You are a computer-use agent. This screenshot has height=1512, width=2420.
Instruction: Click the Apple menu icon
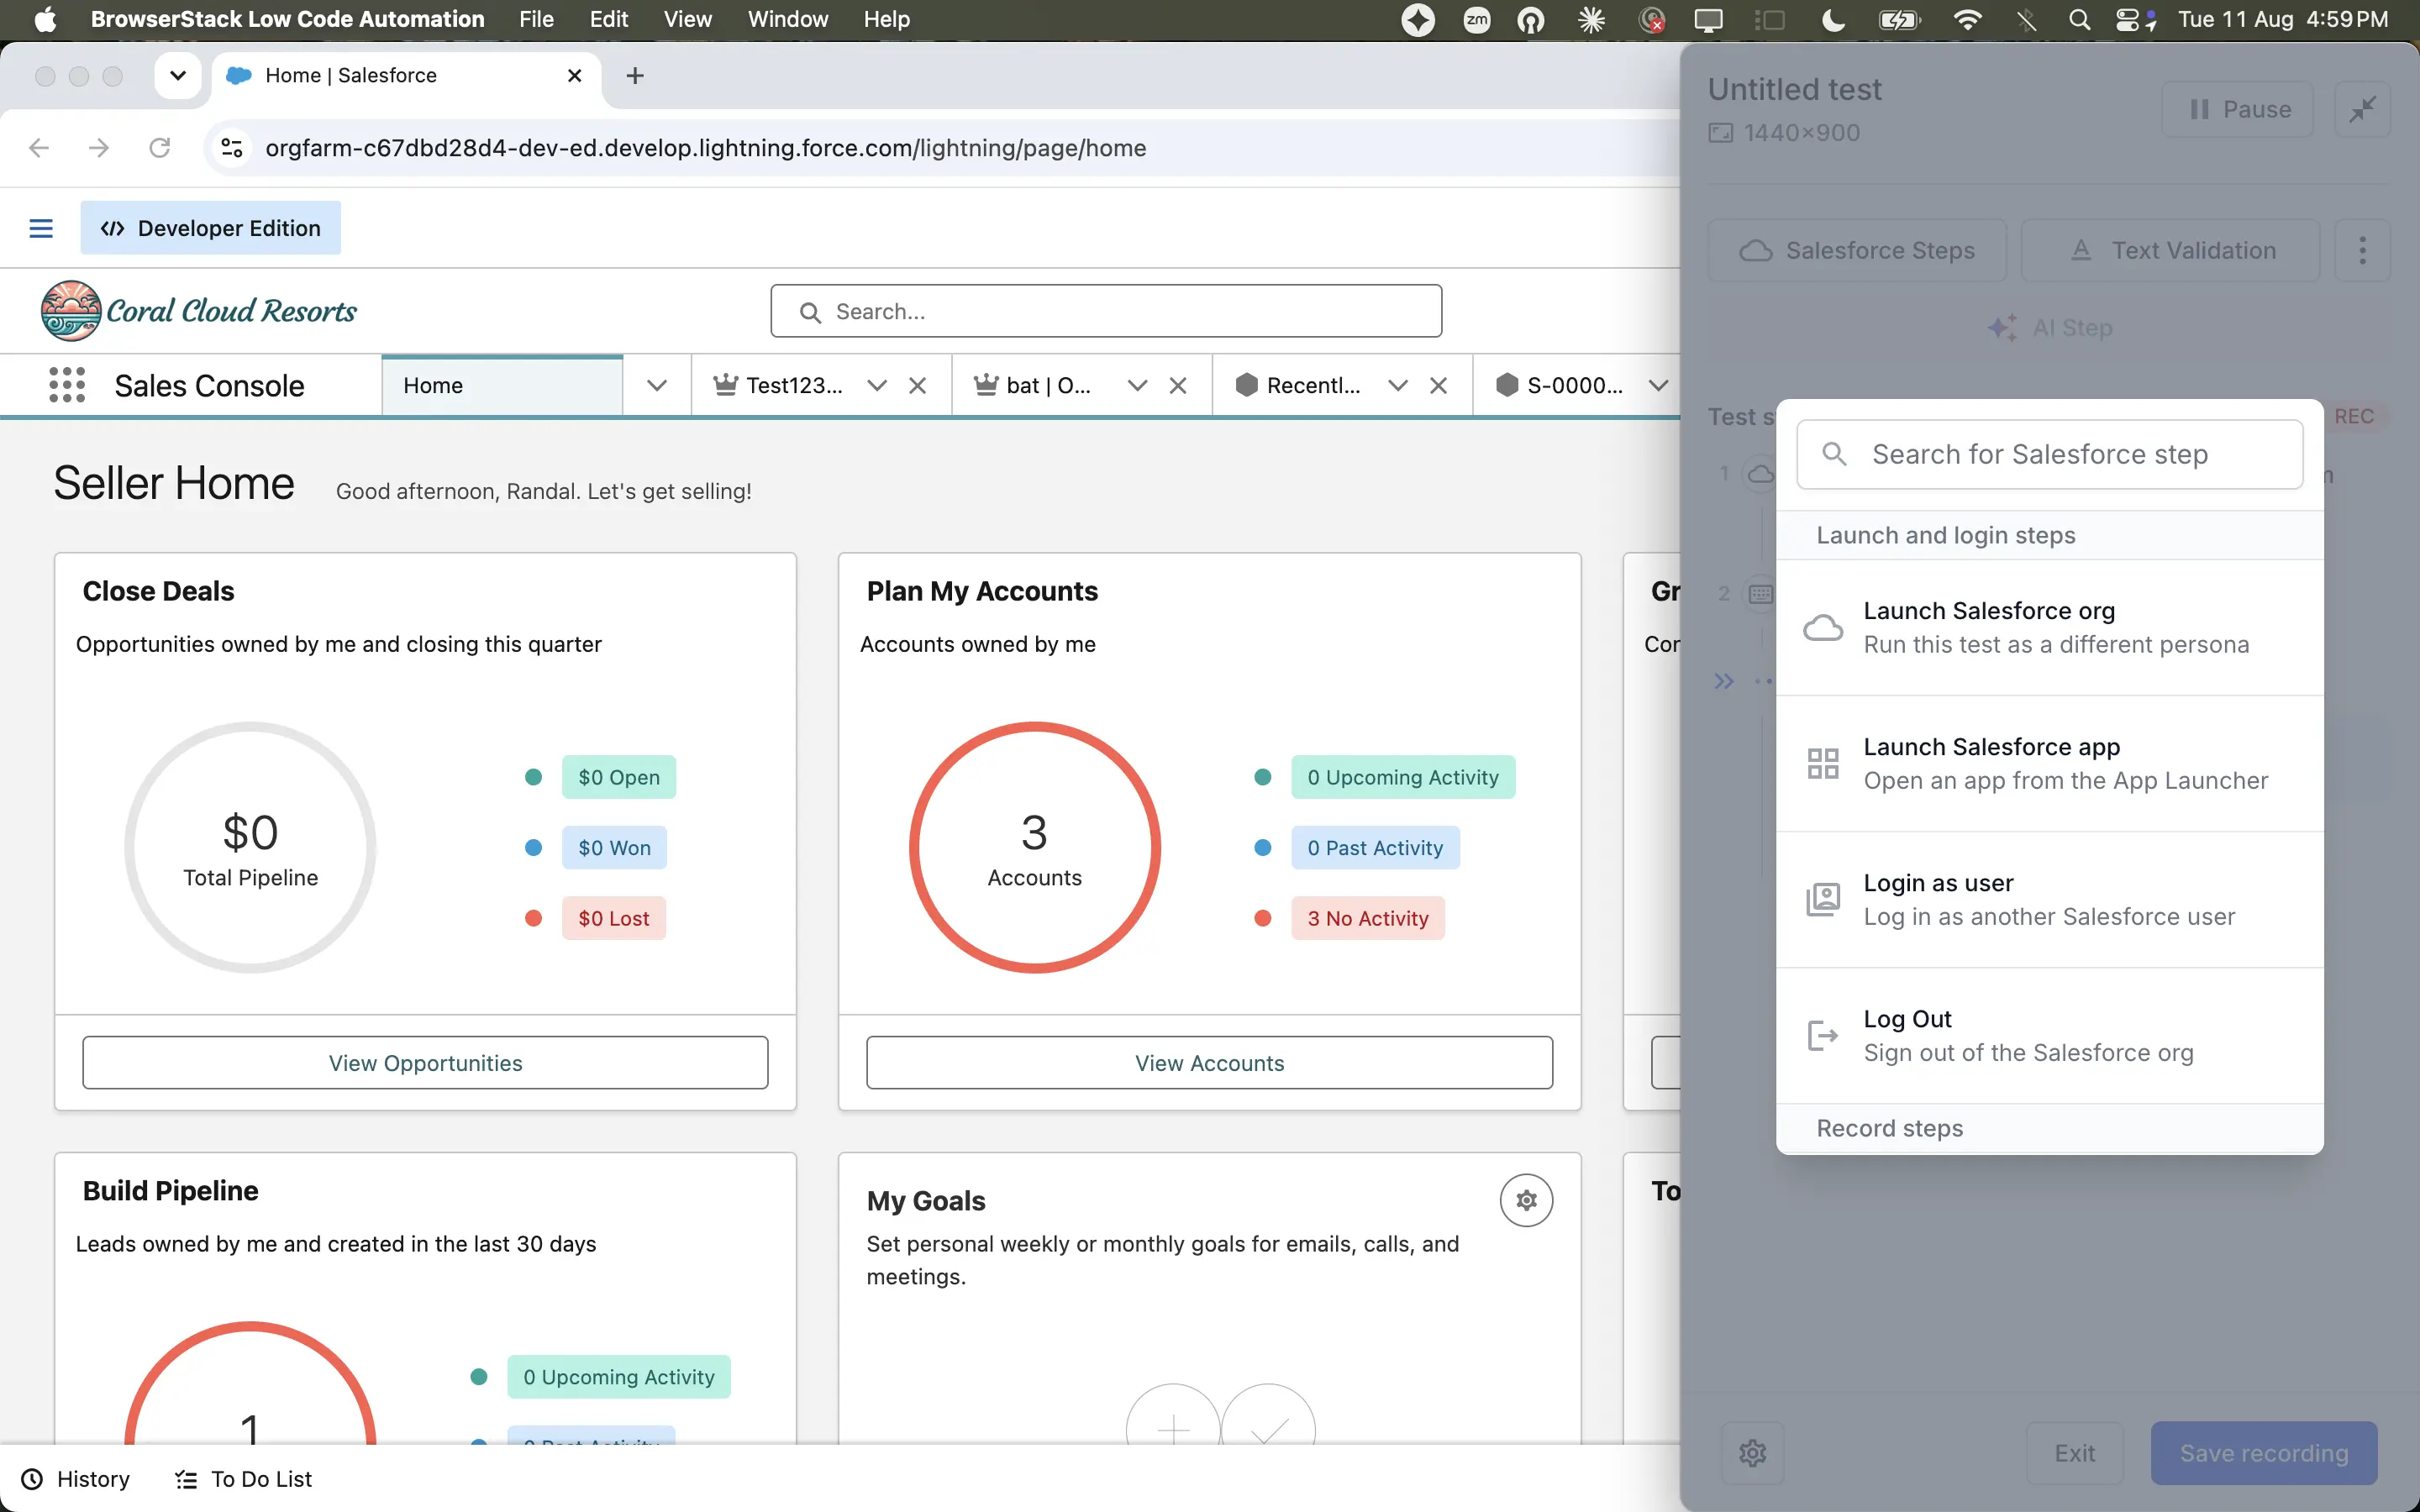(x=45, y=20)
